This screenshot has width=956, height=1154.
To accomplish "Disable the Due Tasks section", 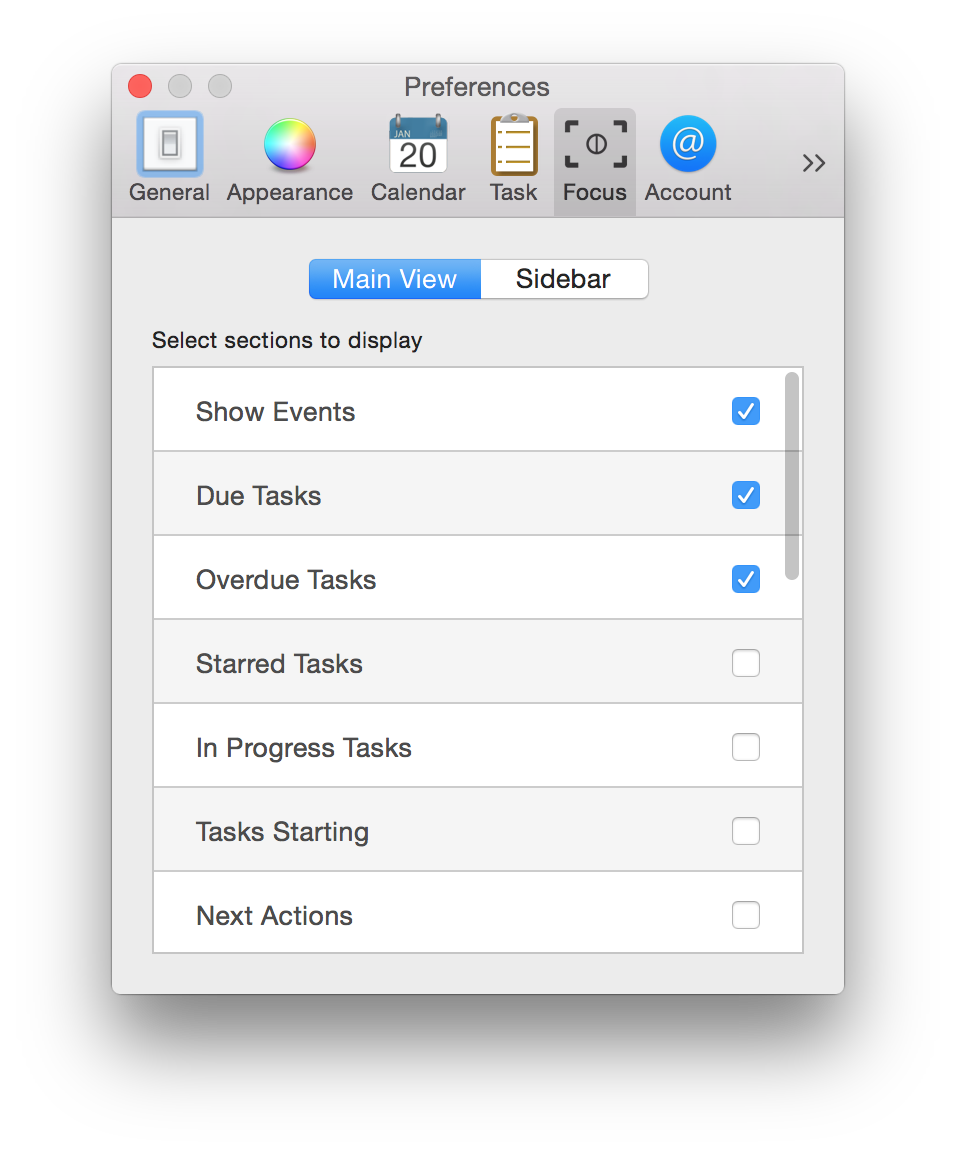I will tap(746, 495).
